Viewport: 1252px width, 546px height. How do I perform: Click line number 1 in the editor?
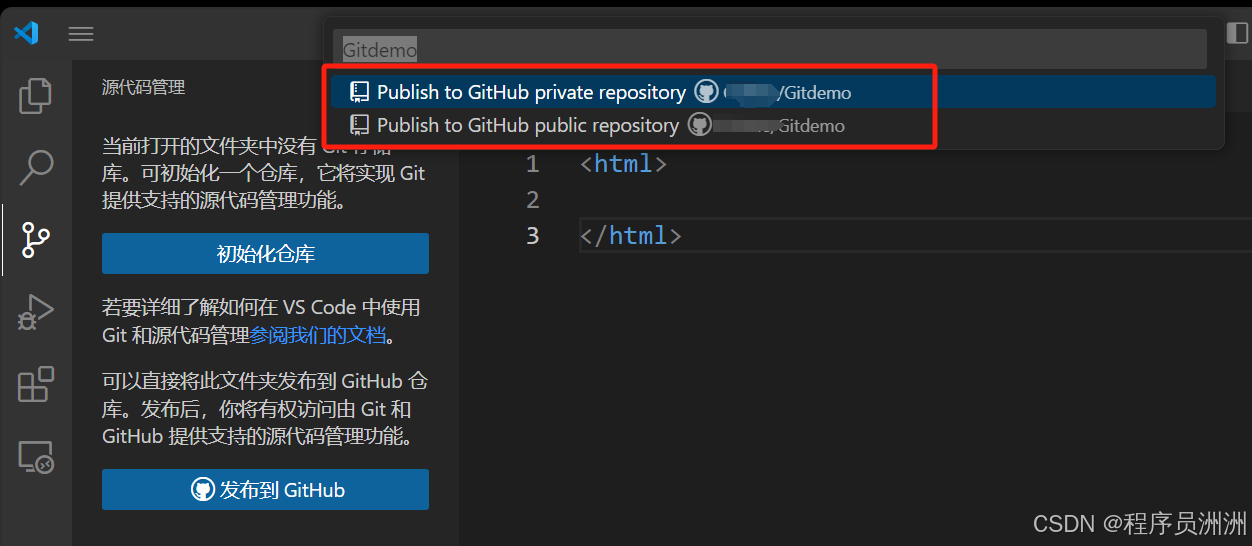click(x=532, y=164)
